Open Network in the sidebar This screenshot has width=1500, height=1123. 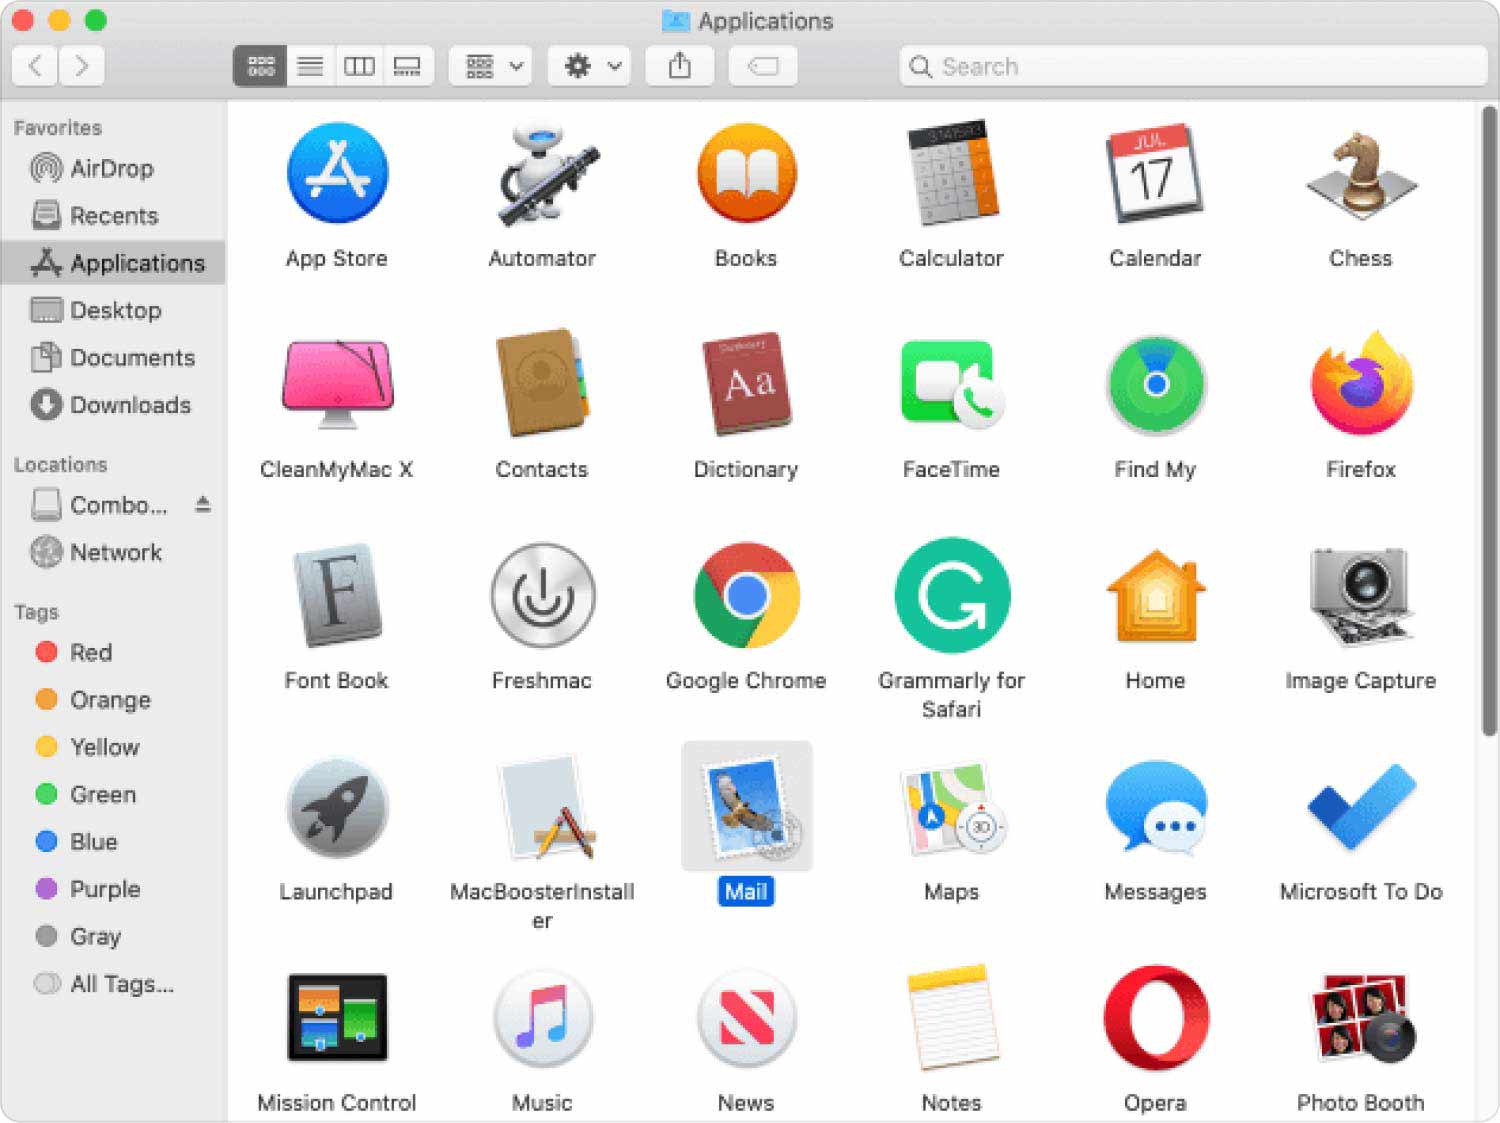(113, 552)
